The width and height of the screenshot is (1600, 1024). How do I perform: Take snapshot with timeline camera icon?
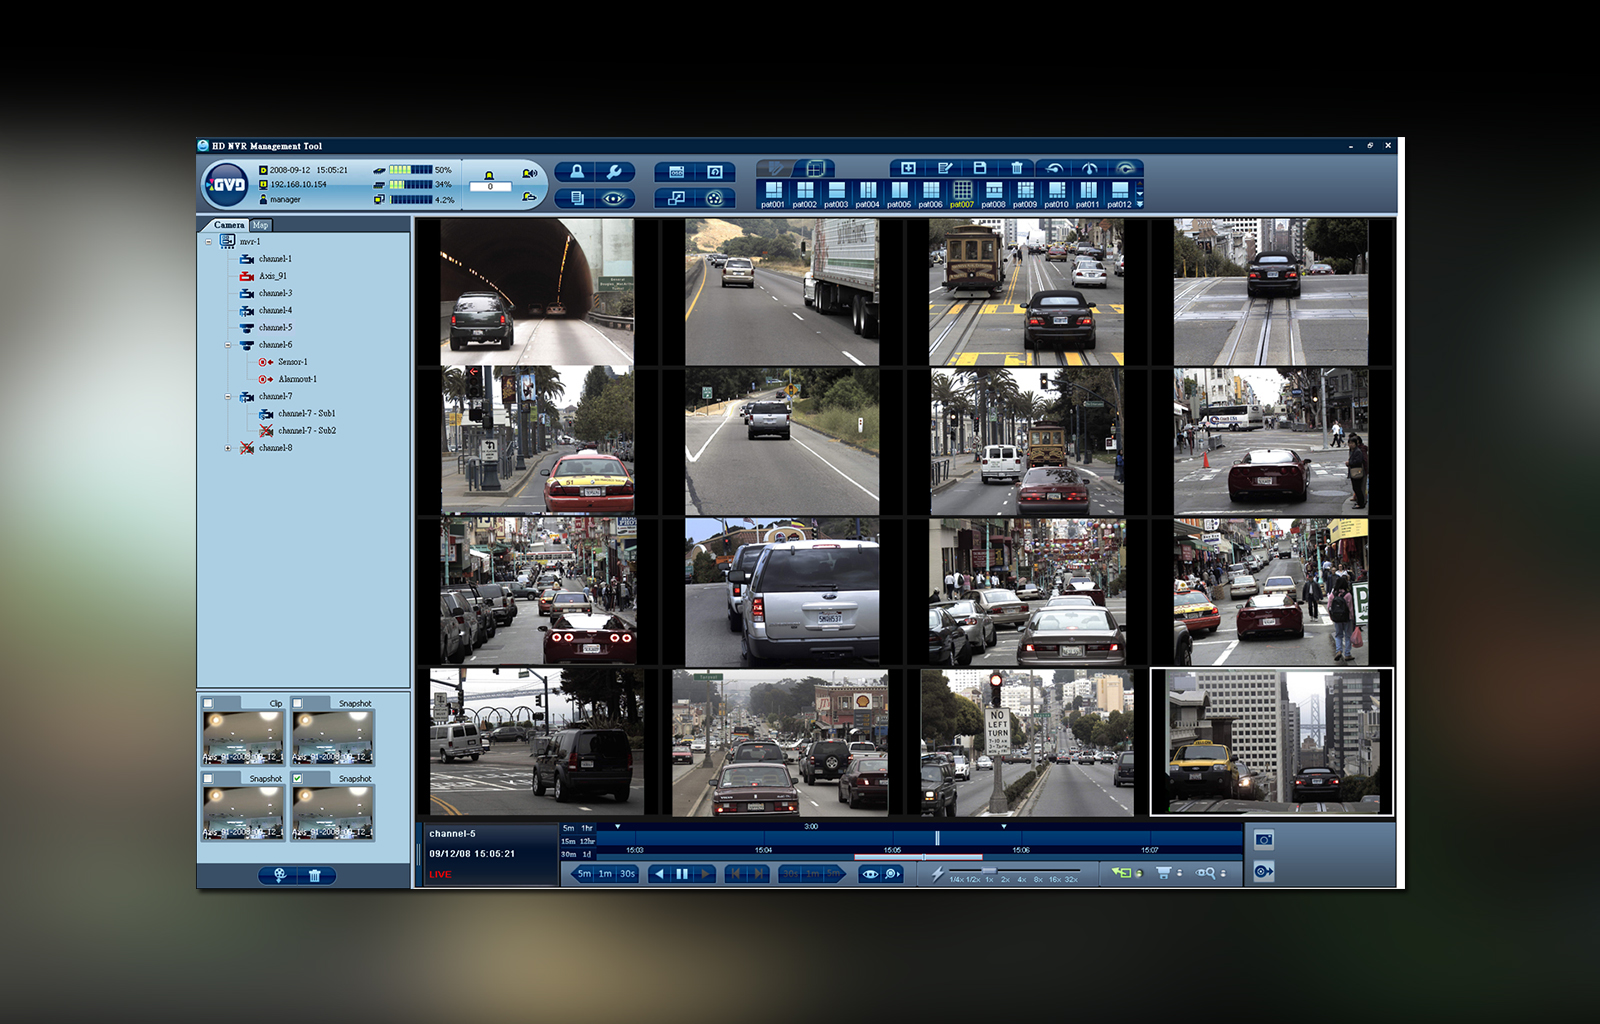pos(1264,840)
